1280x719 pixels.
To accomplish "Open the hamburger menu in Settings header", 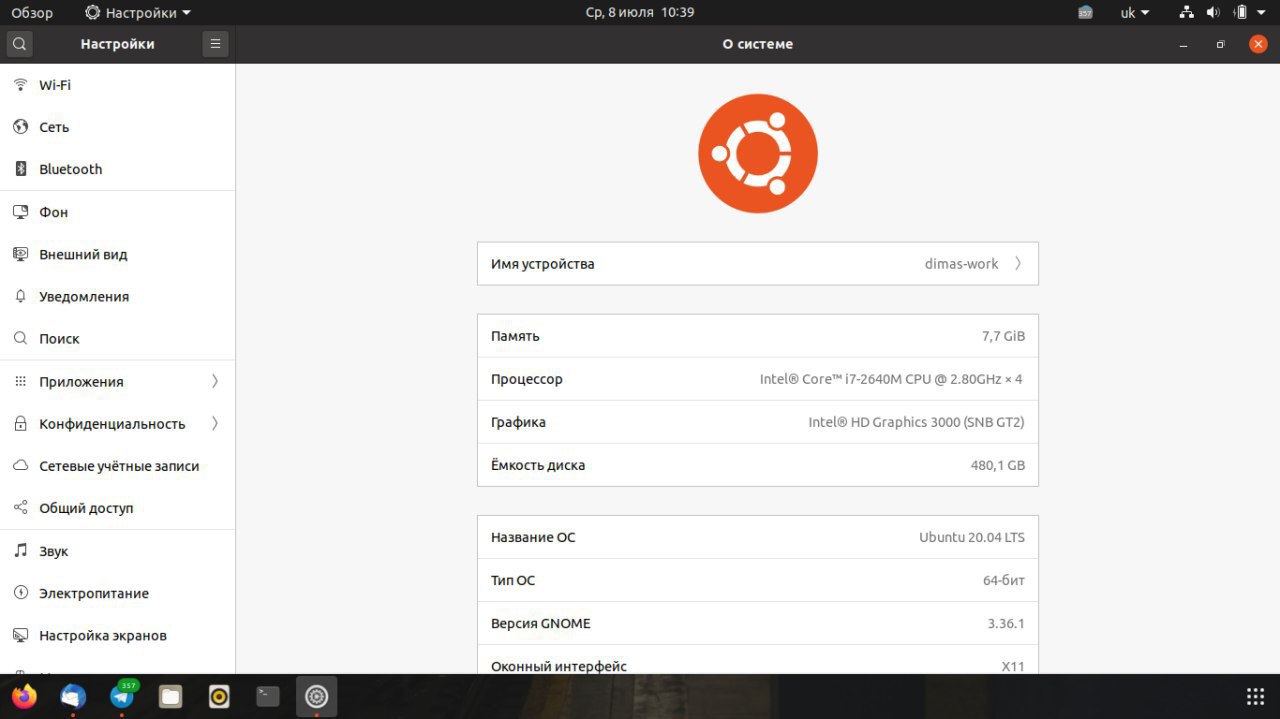I will click(215, 44).
